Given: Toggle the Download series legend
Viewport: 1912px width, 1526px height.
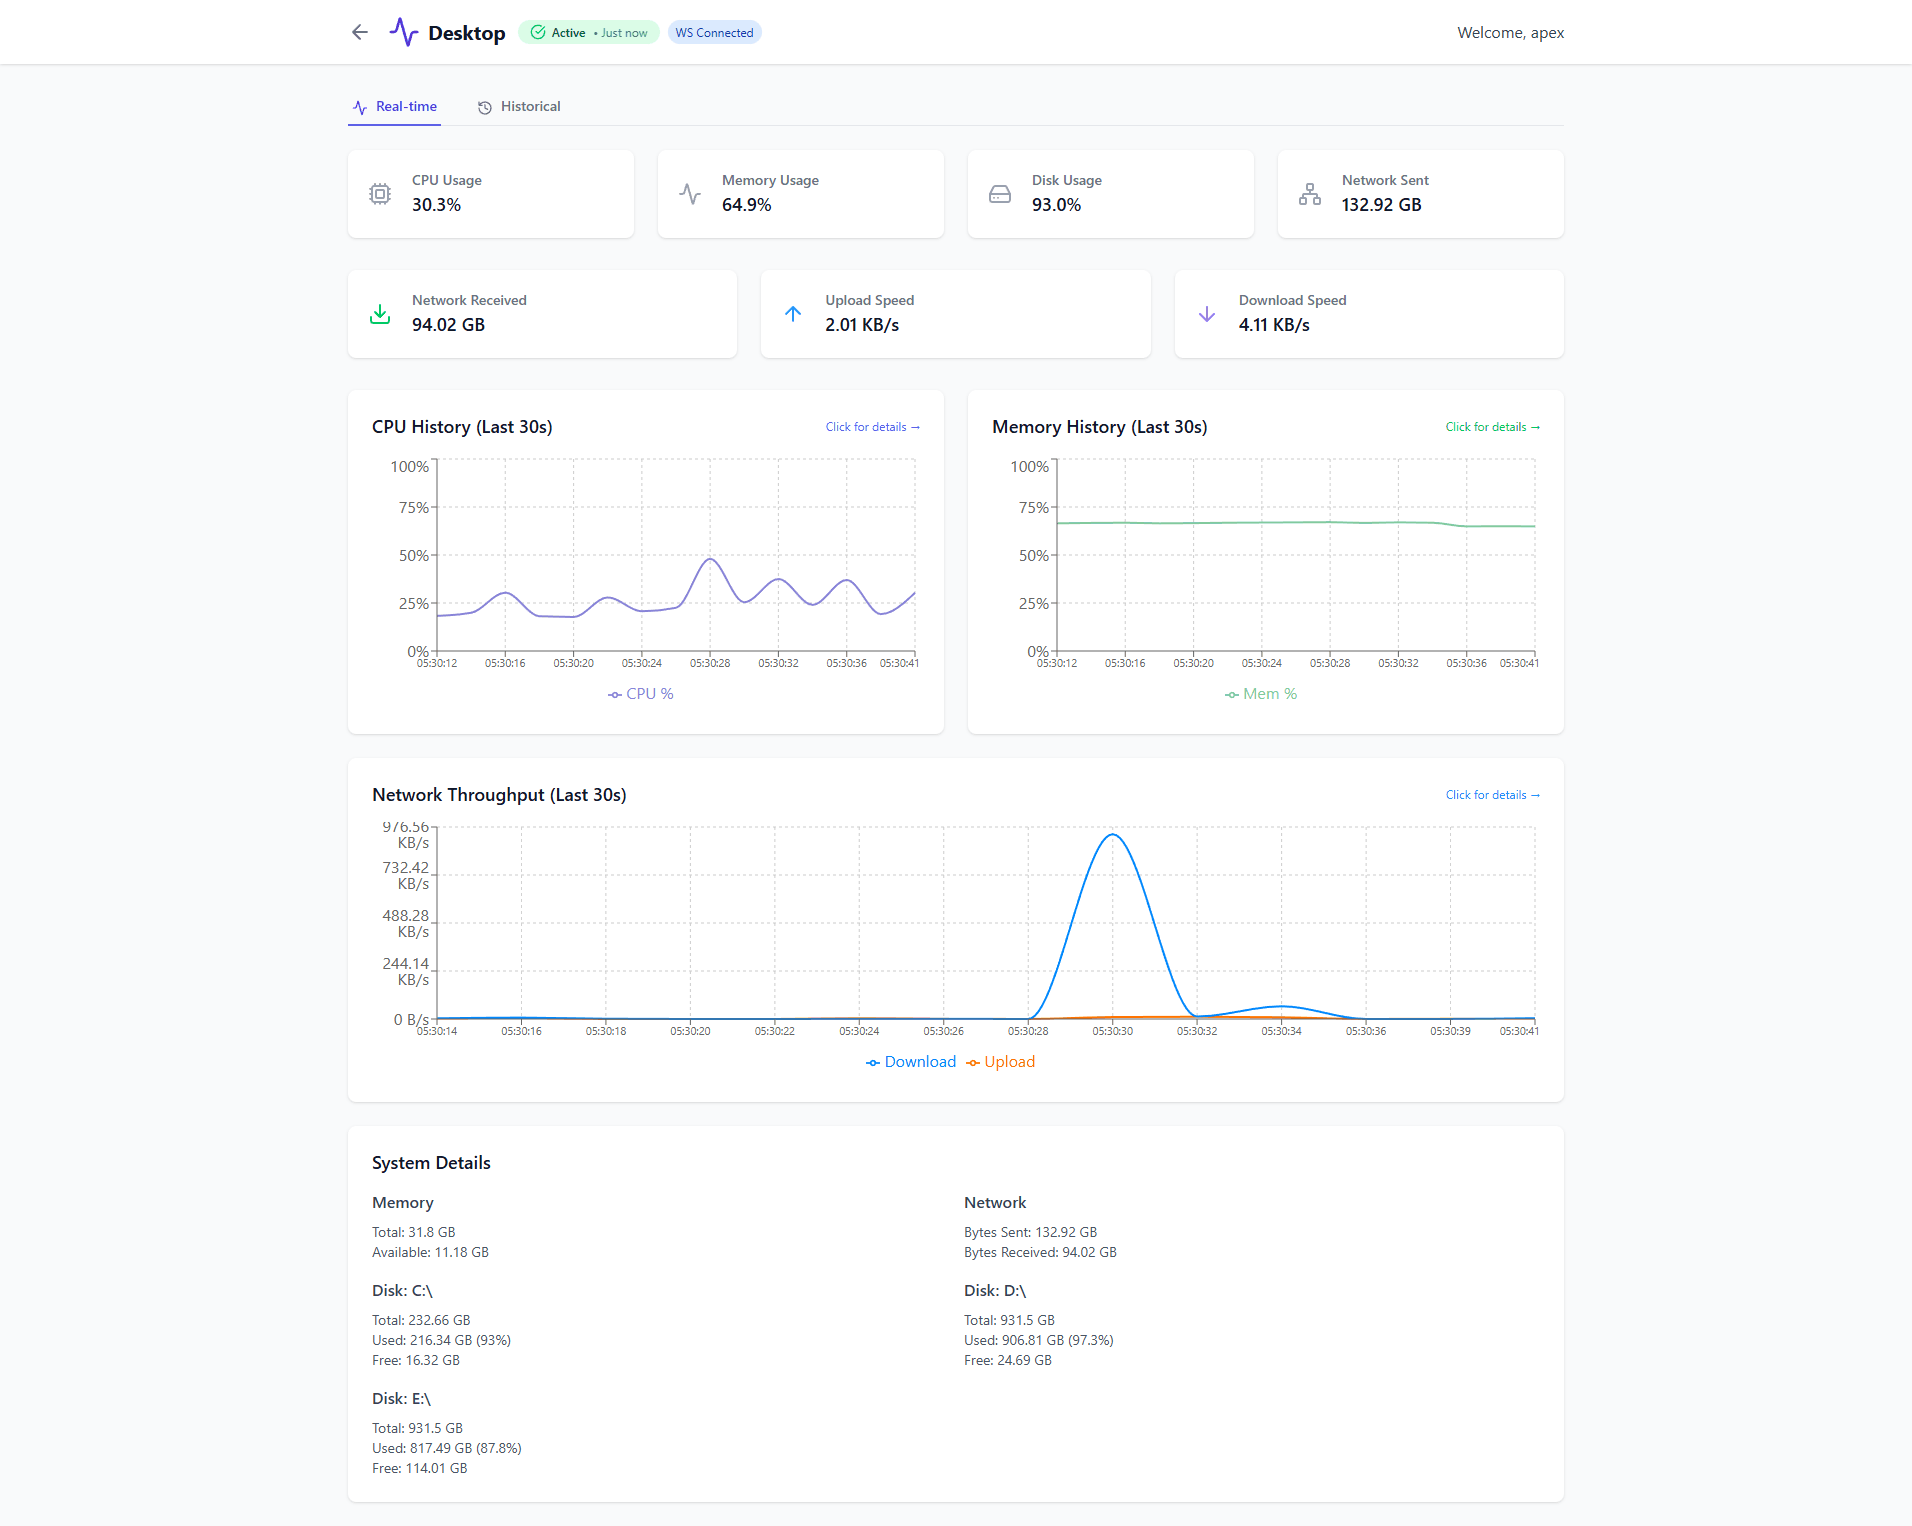Looking at the screenshot, I should [911, 1062].
